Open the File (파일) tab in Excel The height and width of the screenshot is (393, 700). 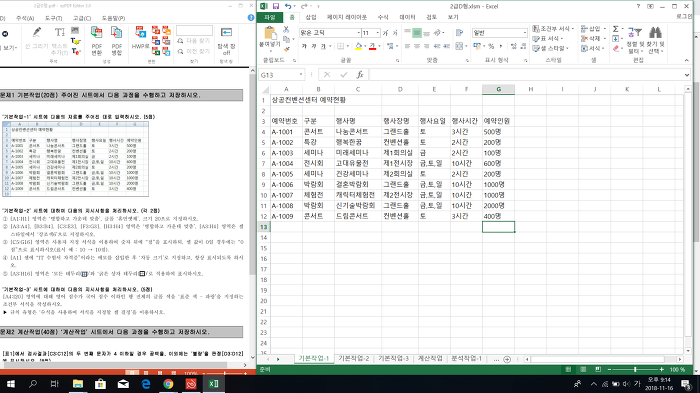(x=270, y=17)
